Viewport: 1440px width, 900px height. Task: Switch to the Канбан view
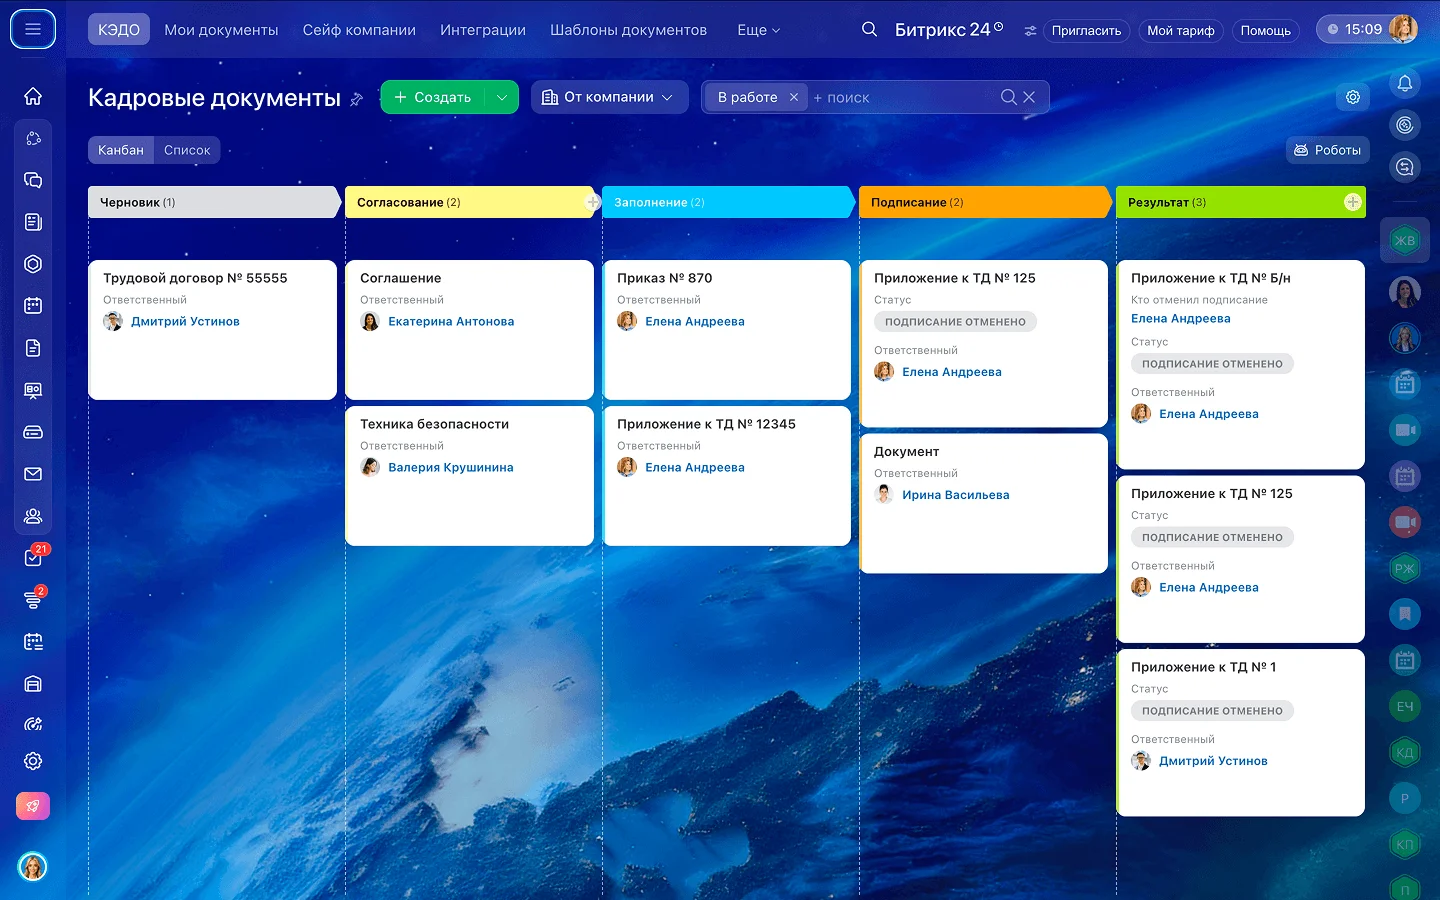(121, 150)
